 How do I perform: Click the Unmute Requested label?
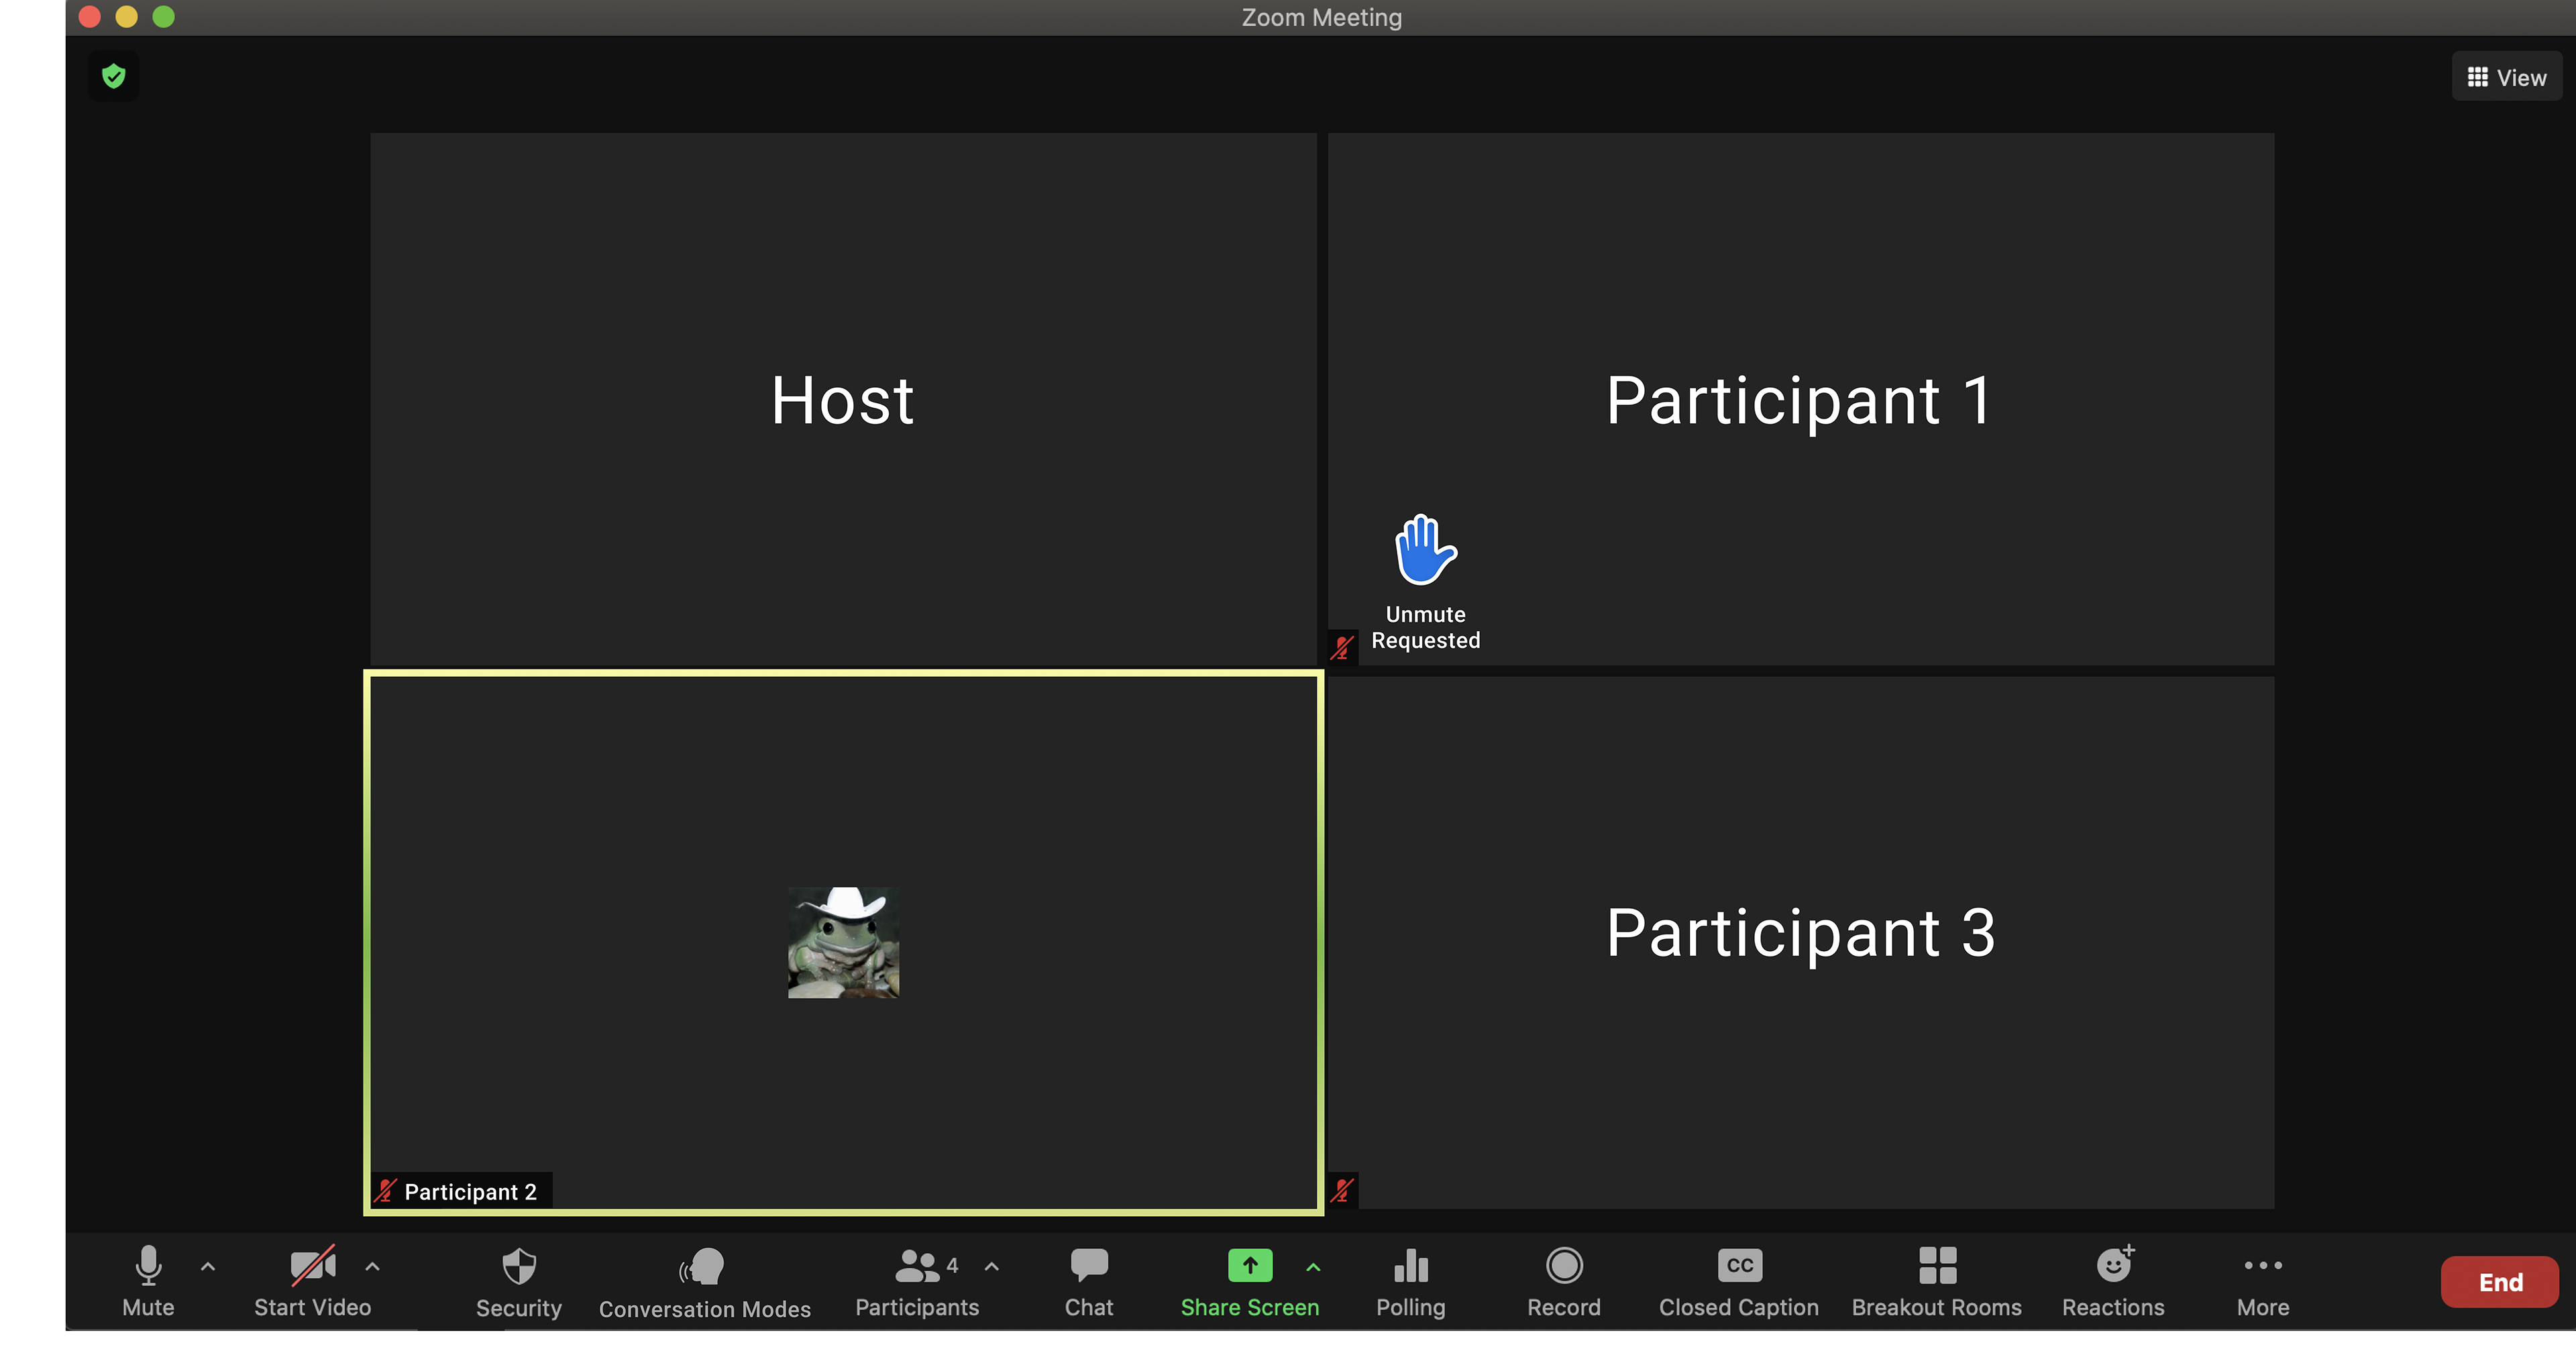(1426, 627)
